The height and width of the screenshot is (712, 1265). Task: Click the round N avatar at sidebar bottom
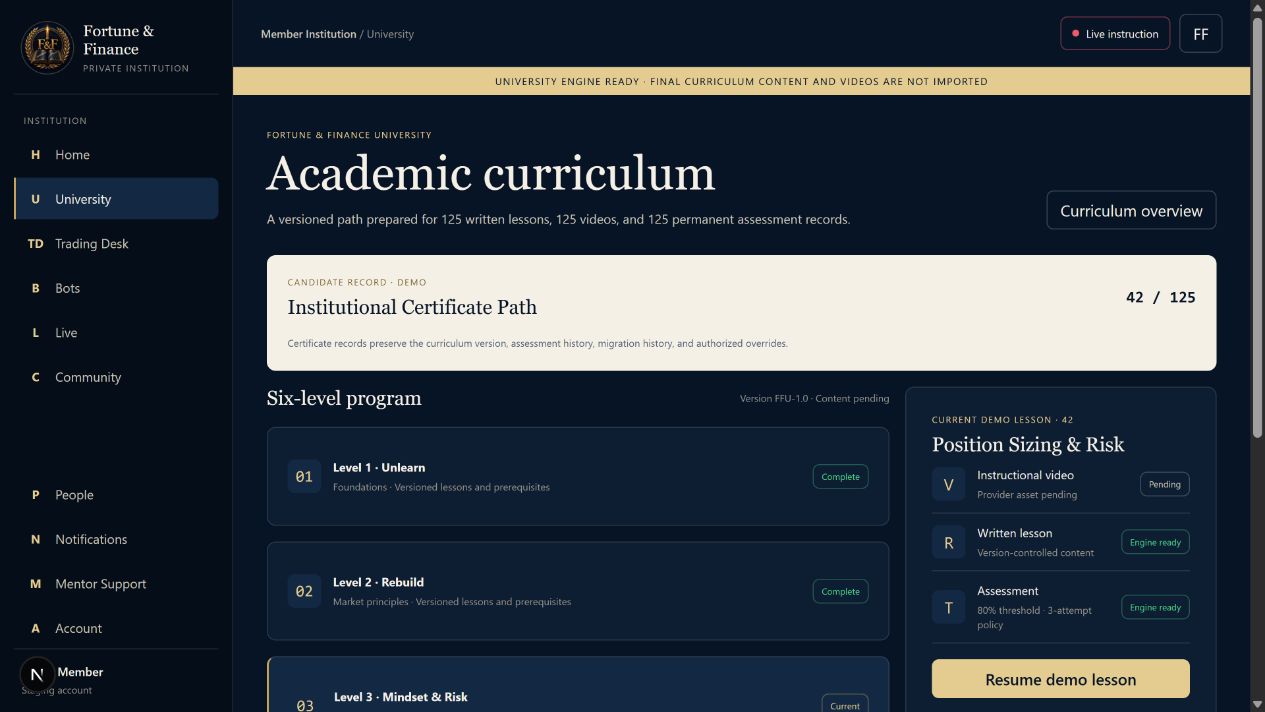click(37, 675)
